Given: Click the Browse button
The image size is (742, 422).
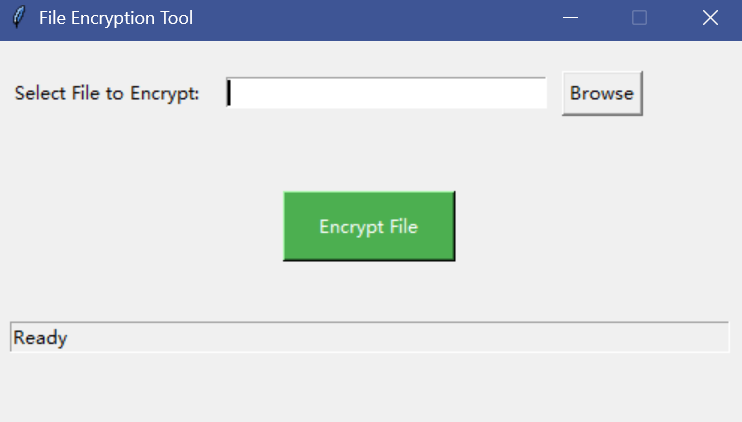Looking at the screenshot, I should (x=602, y=93).
